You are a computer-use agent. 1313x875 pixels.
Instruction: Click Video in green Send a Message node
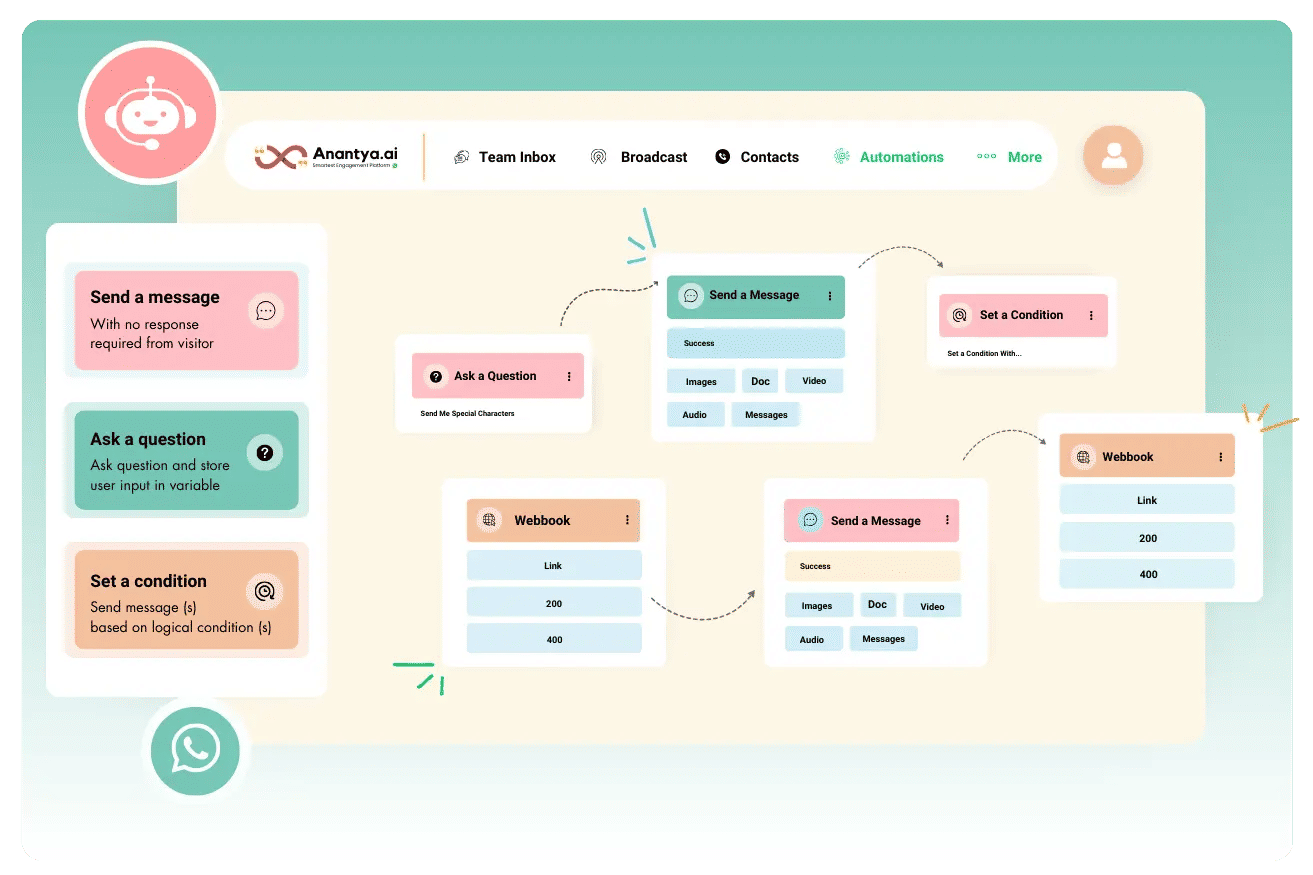814,381
